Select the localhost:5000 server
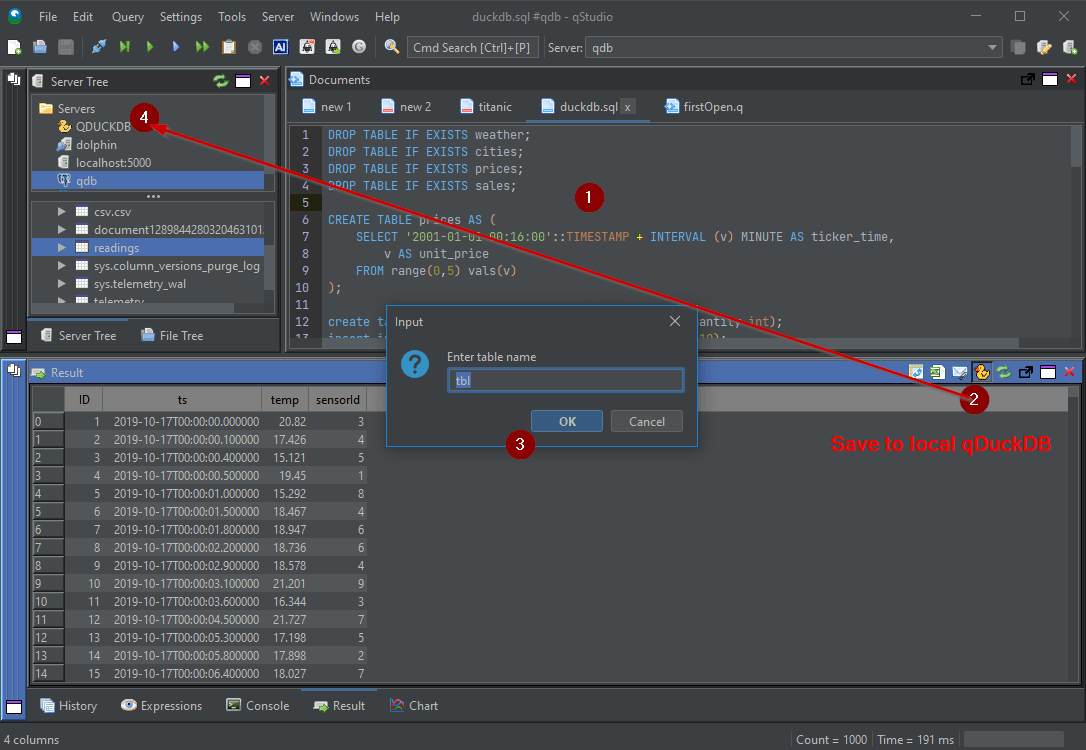Screen dimensions: 1086x750 (114, 163)
